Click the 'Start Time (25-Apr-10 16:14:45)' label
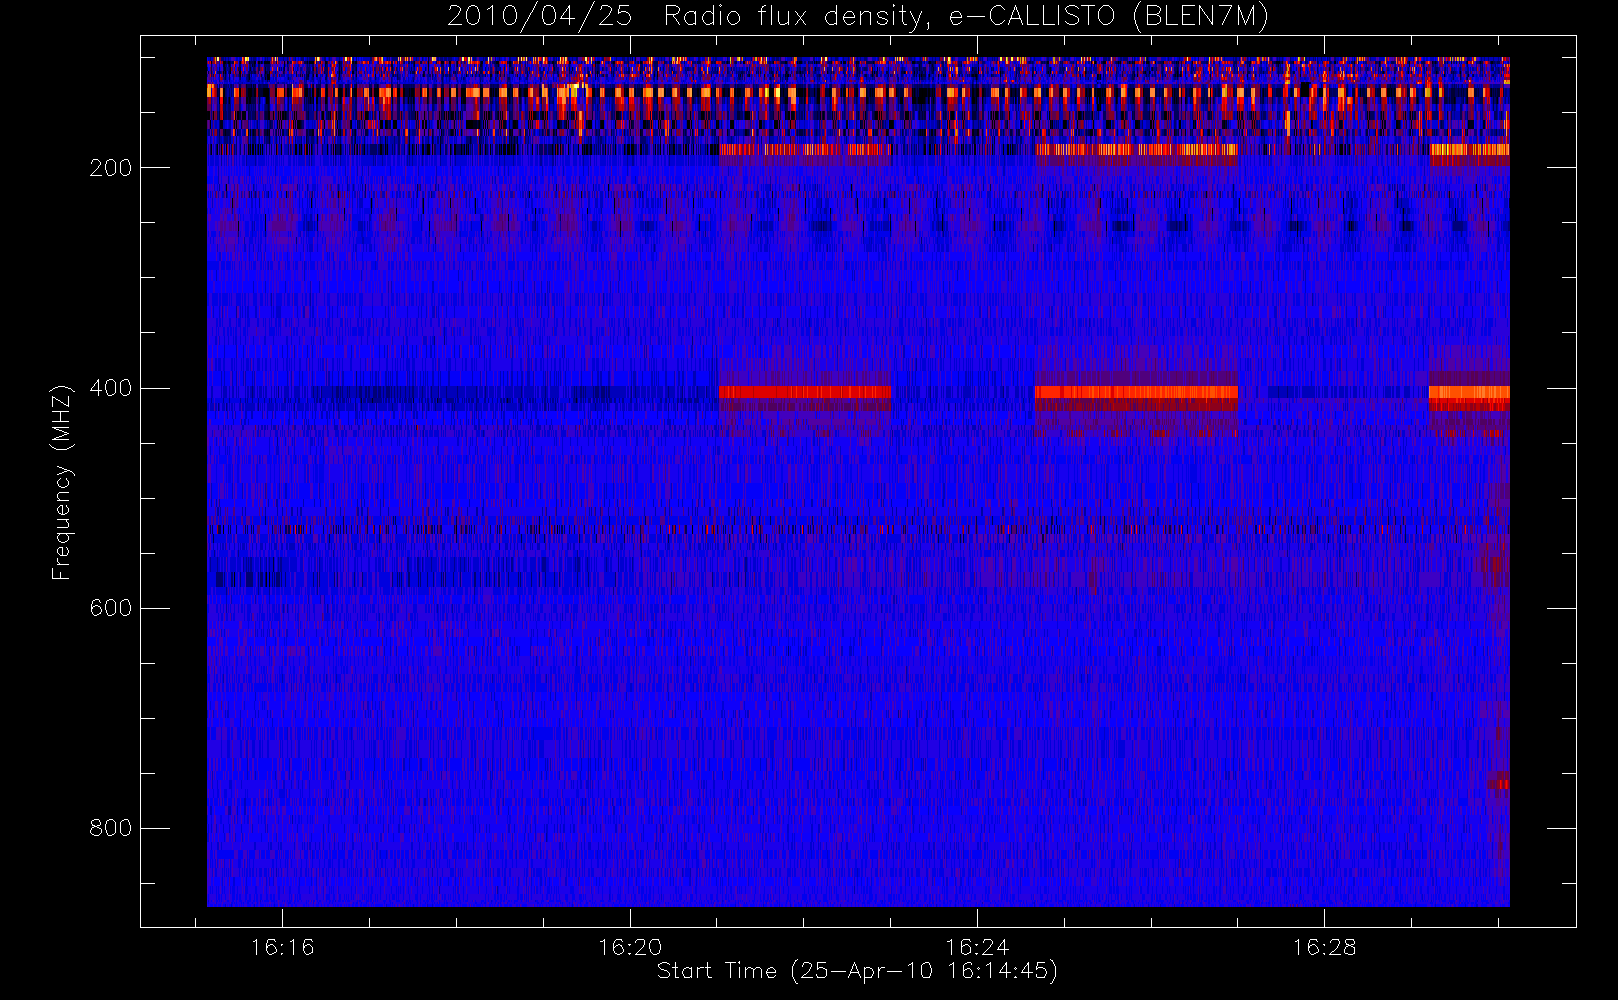This screenshot has height=1000, width=1618. pos(858,971)
